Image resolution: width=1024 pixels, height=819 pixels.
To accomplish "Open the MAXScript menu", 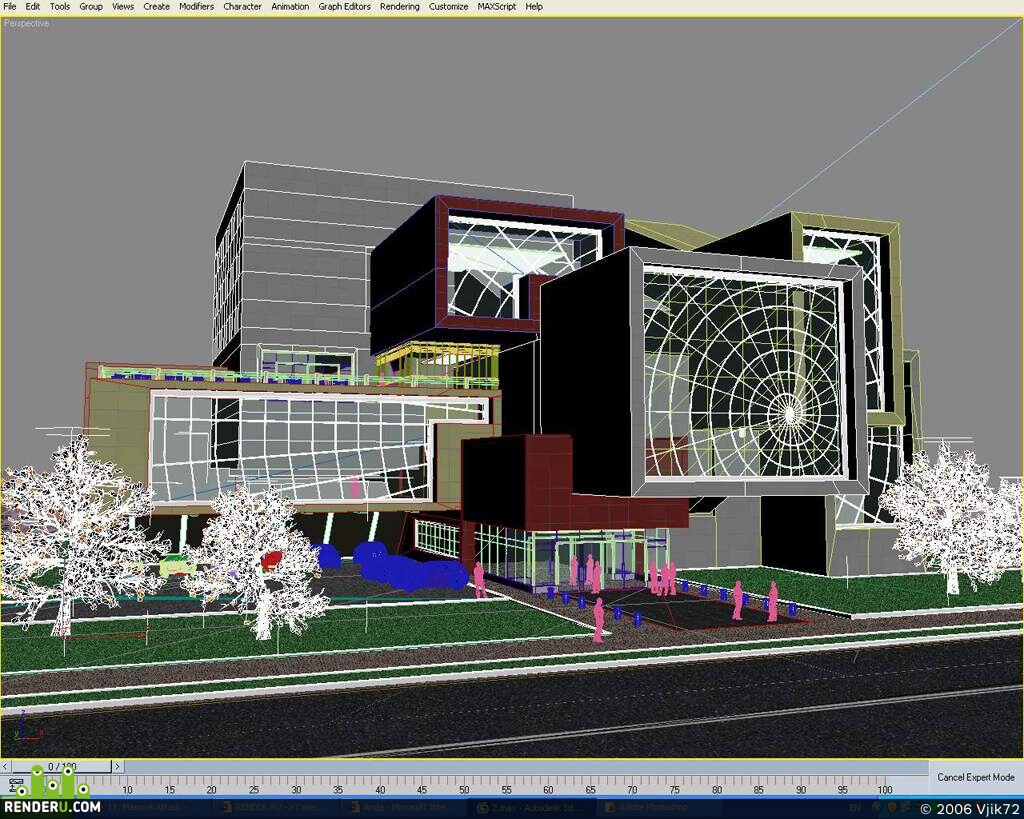I will [x=496, y=7].
